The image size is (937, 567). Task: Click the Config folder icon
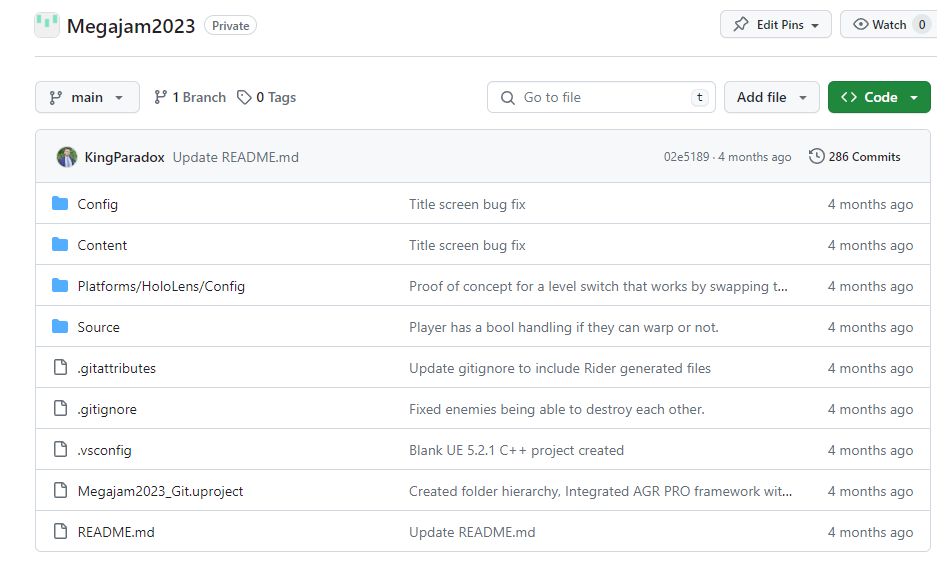pyautogui.click(x=60, y=204)
